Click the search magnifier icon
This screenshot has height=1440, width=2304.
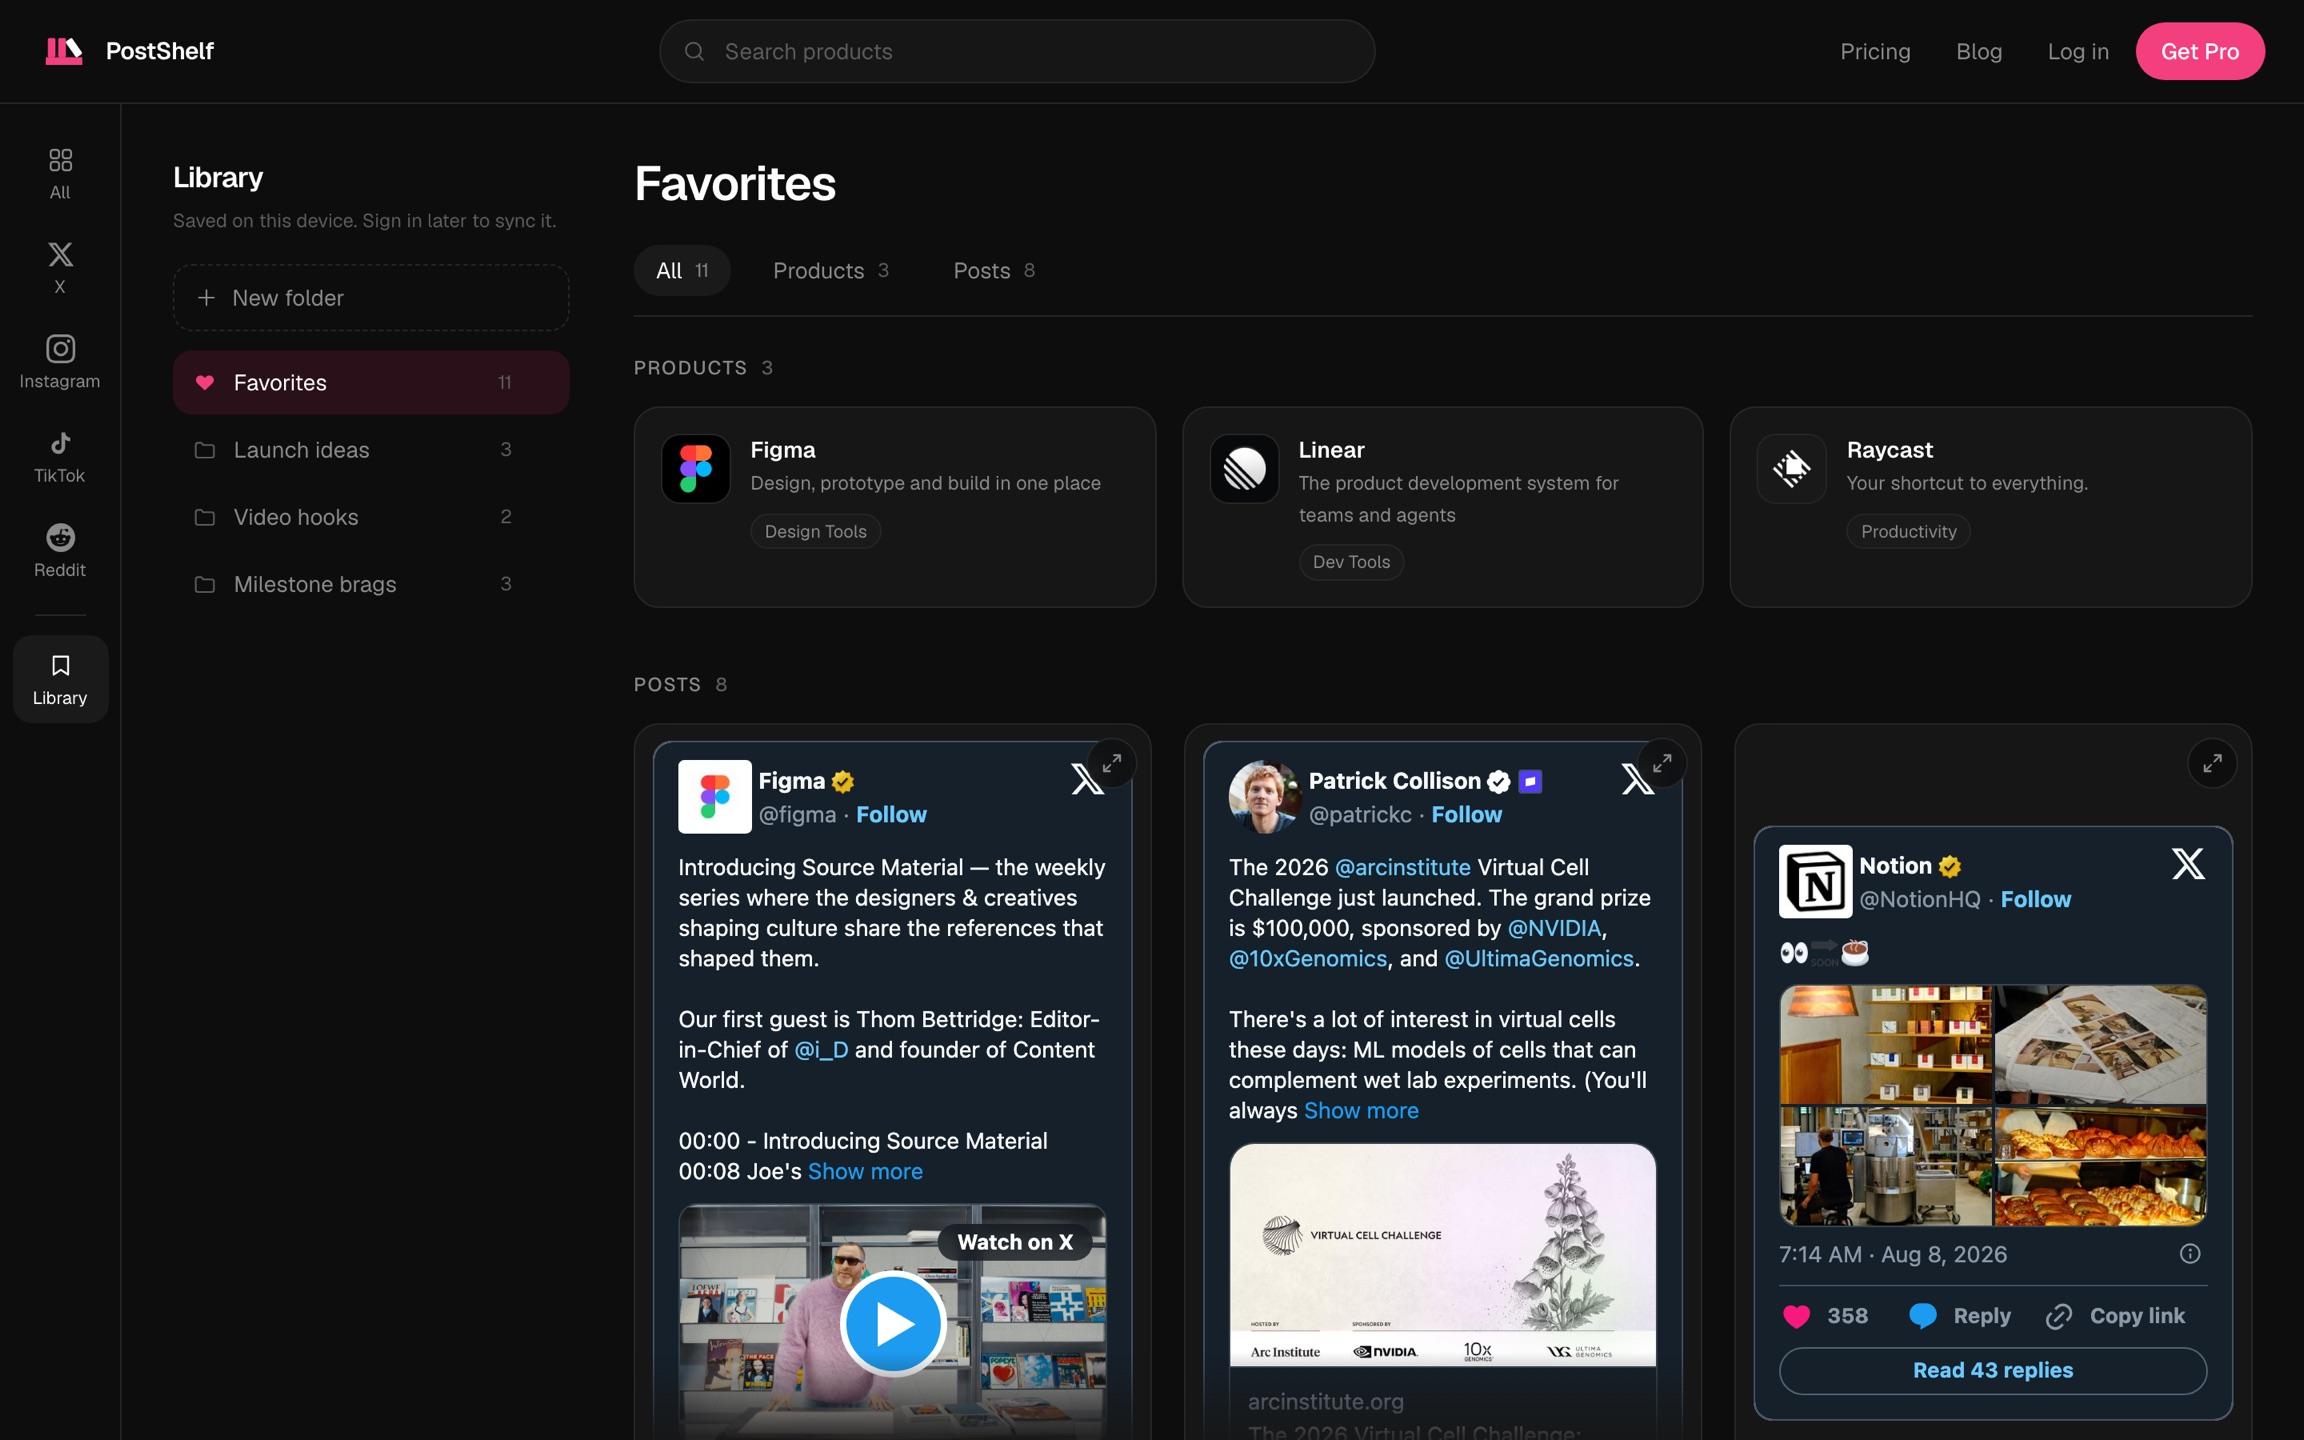click(x=694, y=51)
